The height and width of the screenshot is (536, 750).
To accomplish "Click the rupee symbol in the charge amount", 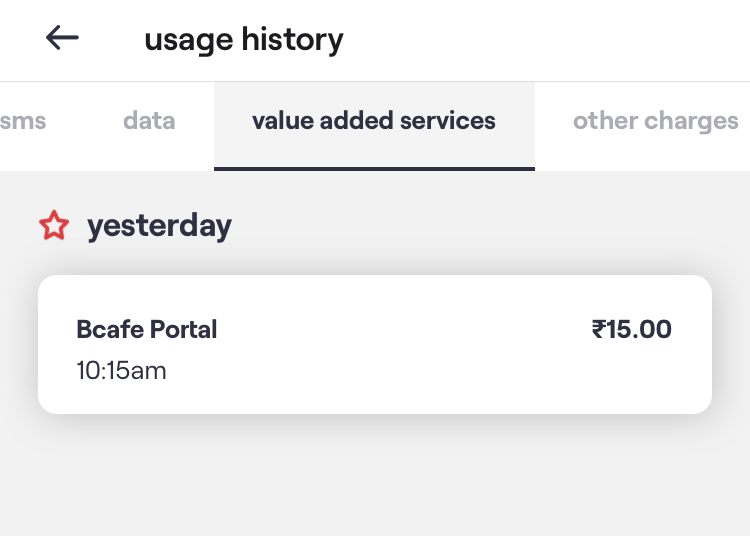I will [x=599, y=329].
